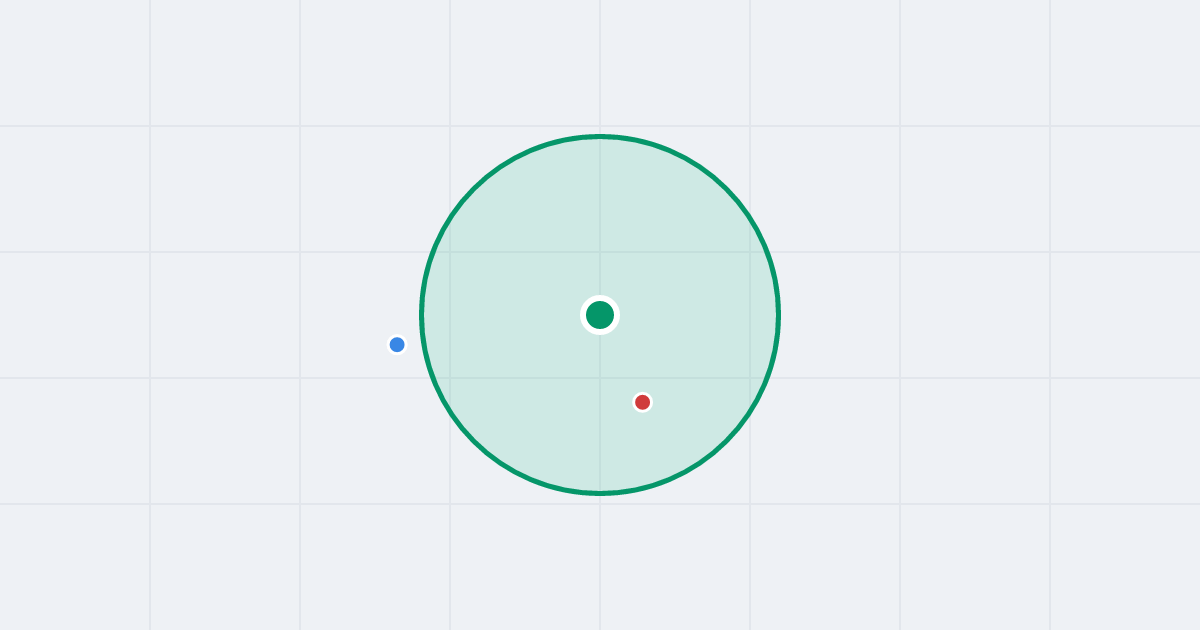Click the green center marker of the circle
This screenshot has height=630, width=1200.
[x=600, y=315]
